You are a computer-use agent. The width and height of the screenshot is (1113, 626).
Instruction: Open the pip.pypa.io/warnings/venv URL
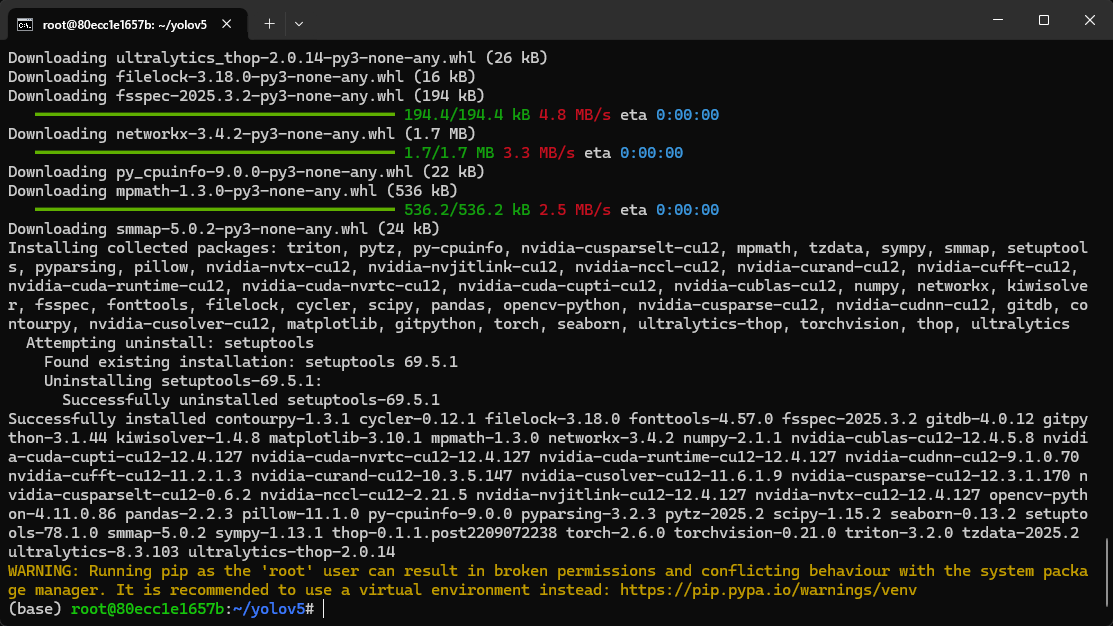768,590
